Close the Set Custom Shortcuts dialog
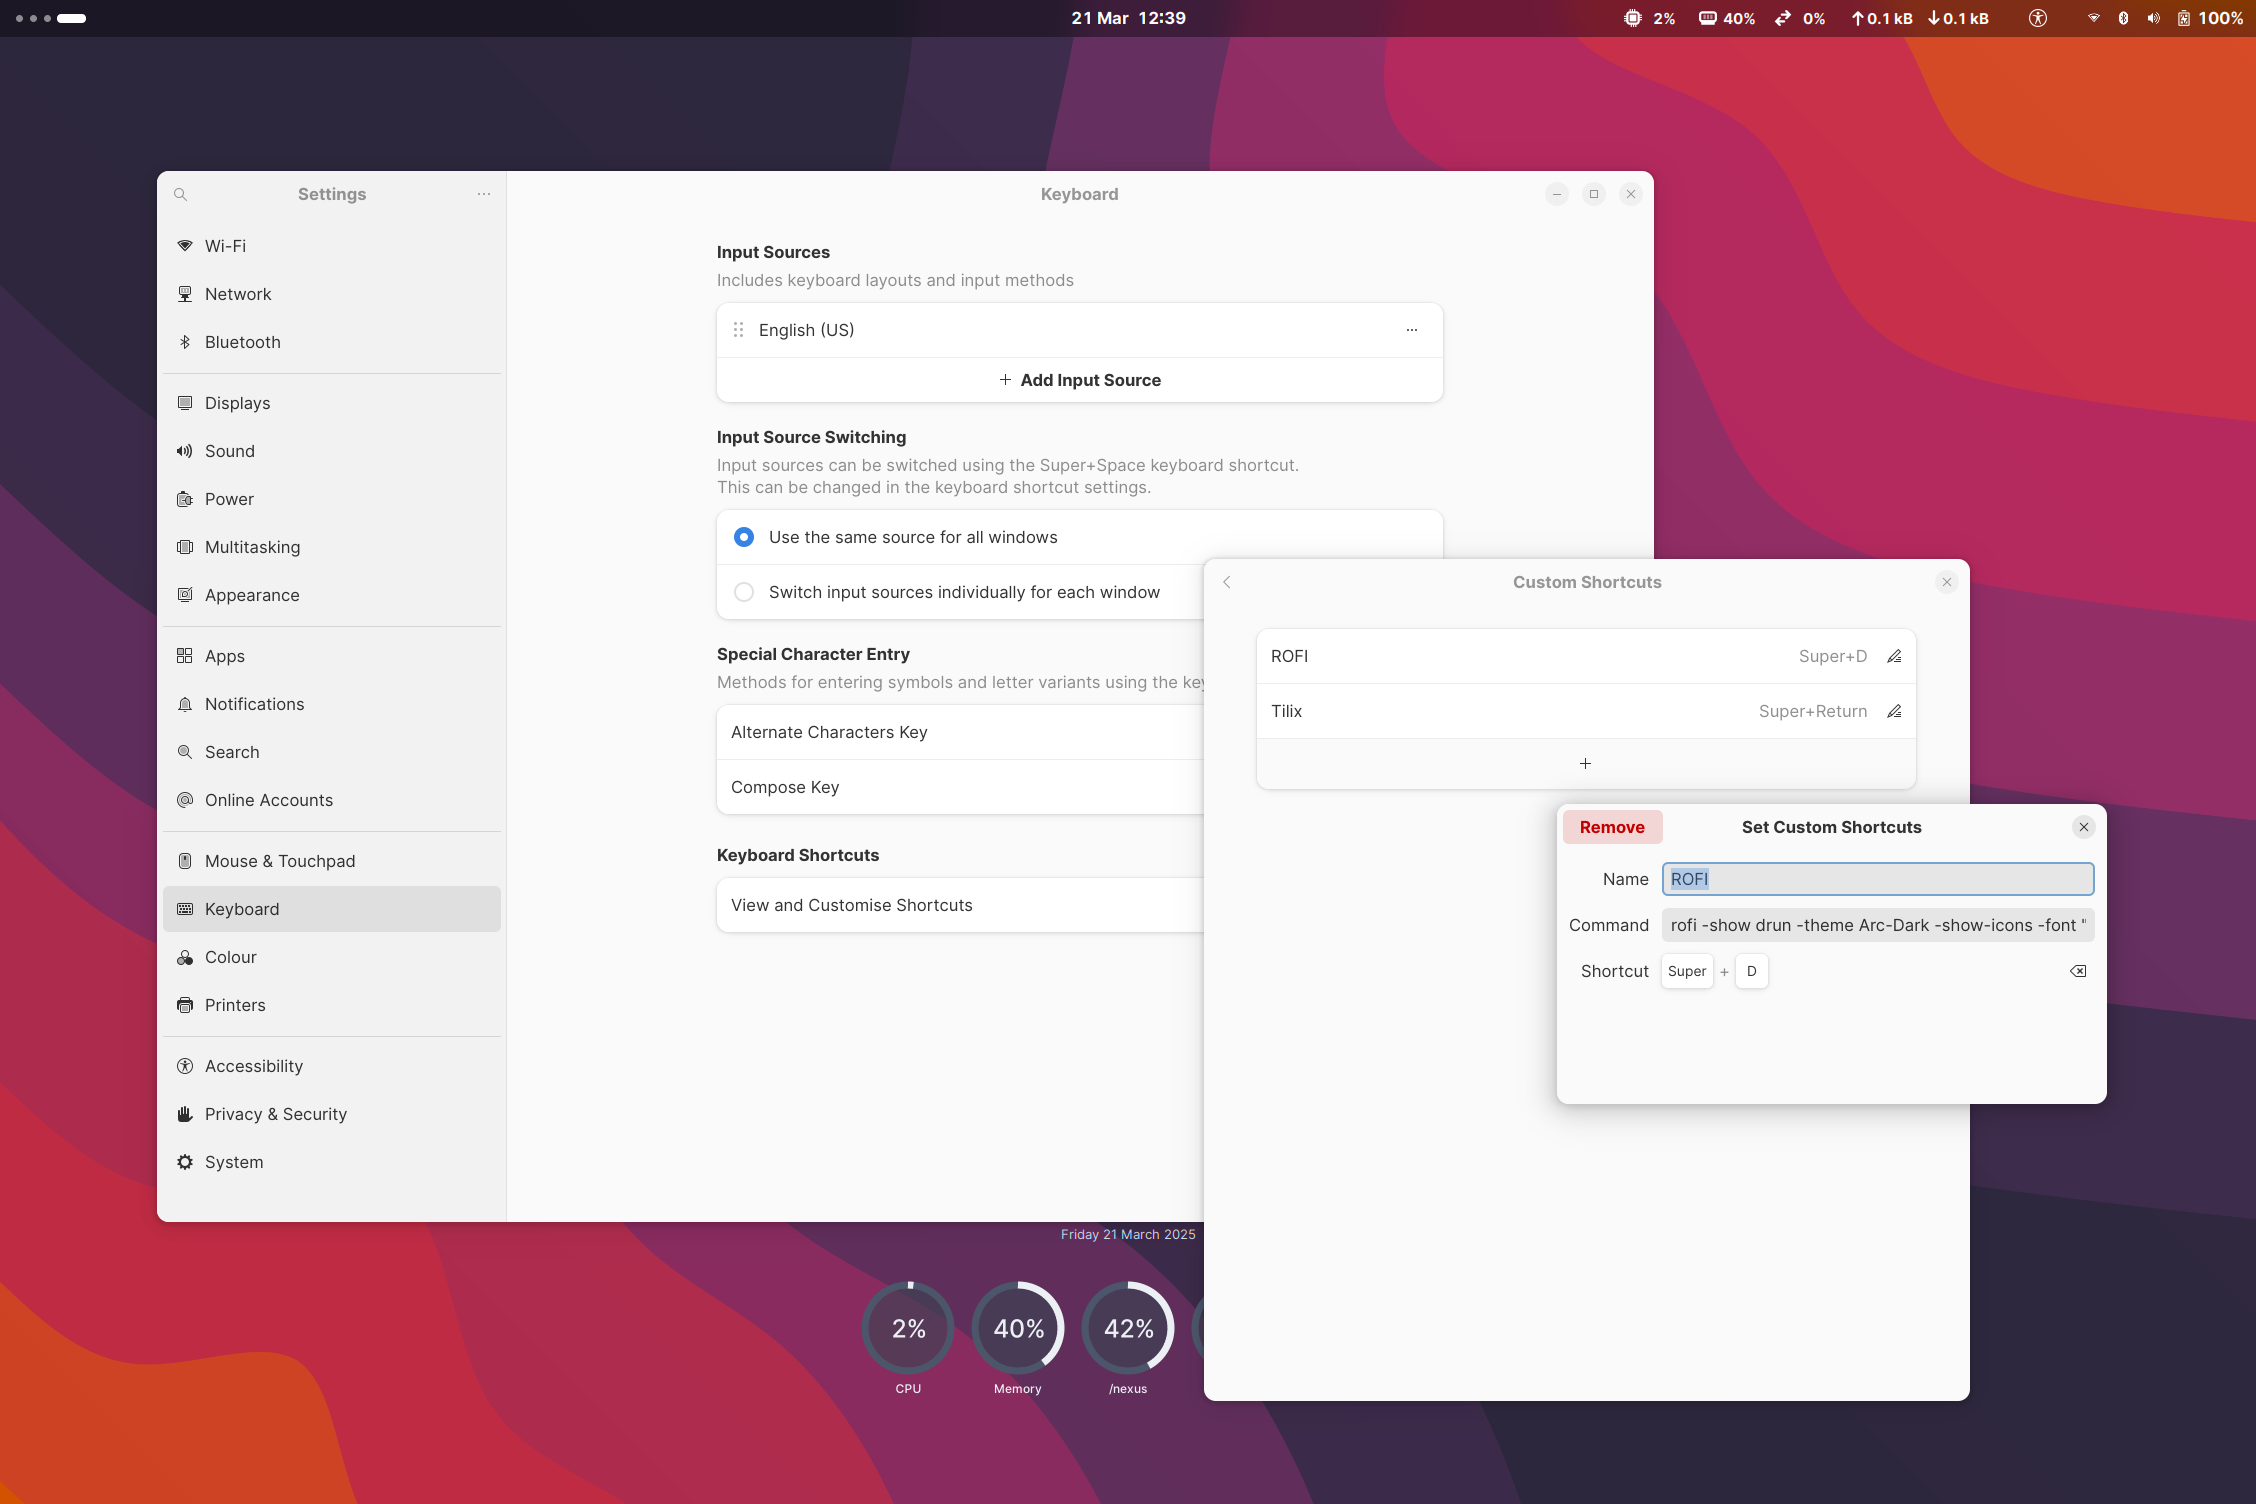The image size is (2256, 1504). (x=2084, y=827)
